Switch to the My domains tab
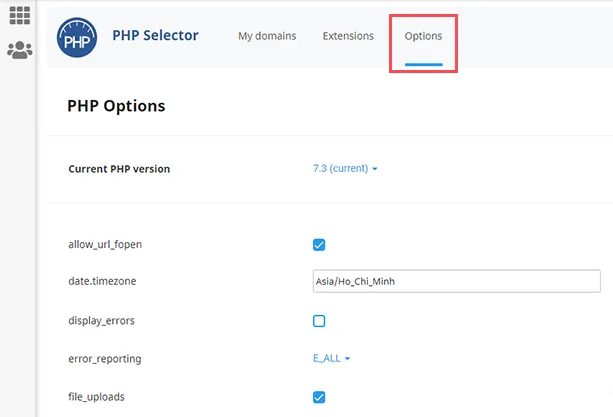Viewport: 613px width, 417px height. [267, 36]
